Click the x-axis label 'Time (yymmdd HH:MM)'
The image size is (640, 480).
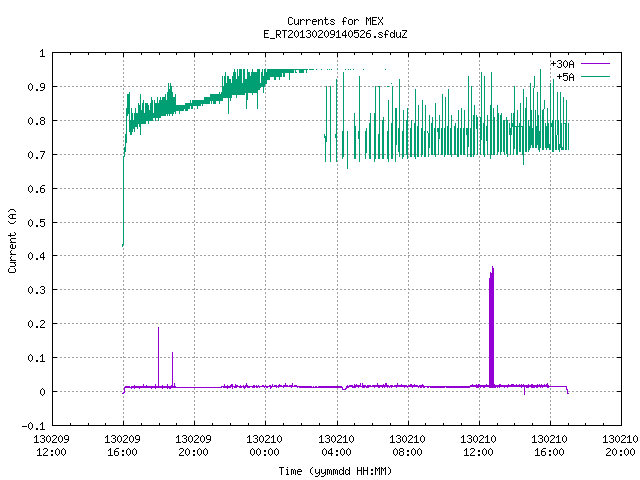pyautogui.click(x=335, y=471)
